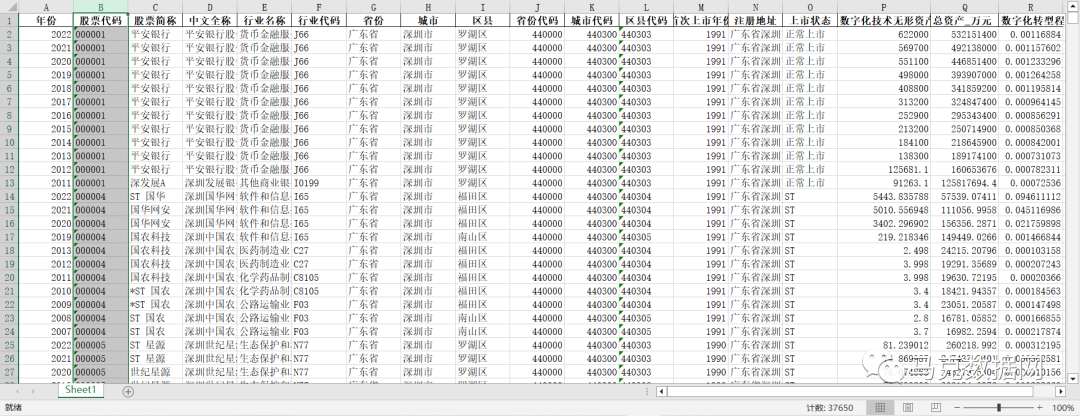Click the 上市状态 header cell

(809, 20)
